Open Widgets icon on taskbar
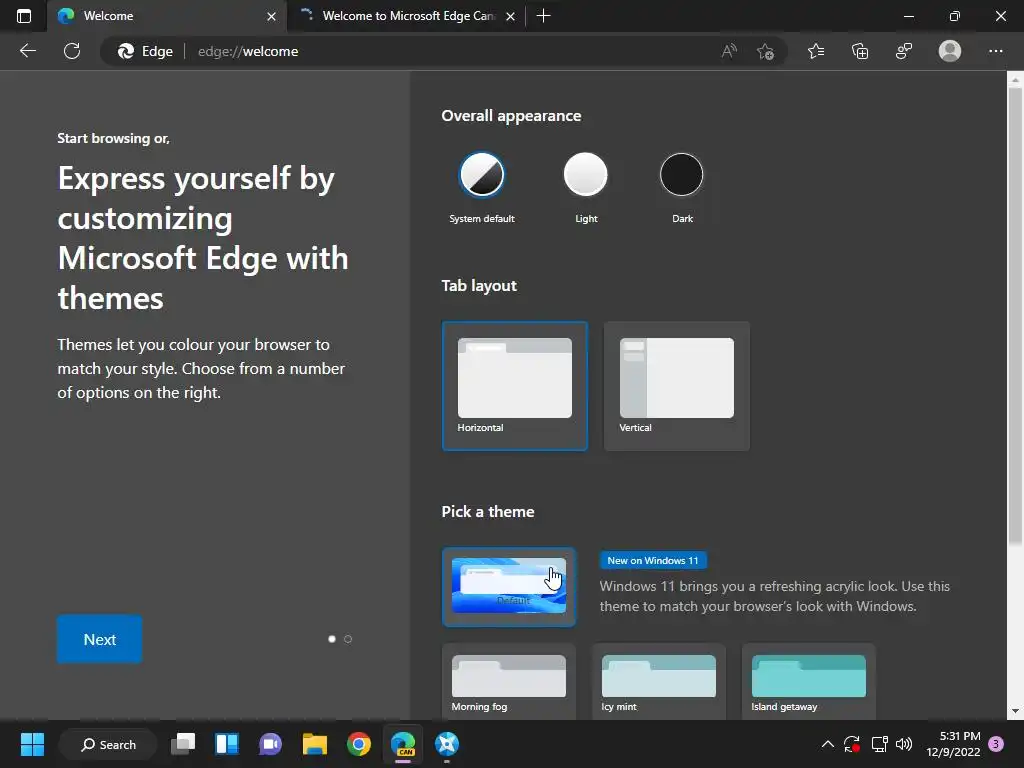Image resolution: width=1024 pixels, height=768 pixels. (227, 744)
